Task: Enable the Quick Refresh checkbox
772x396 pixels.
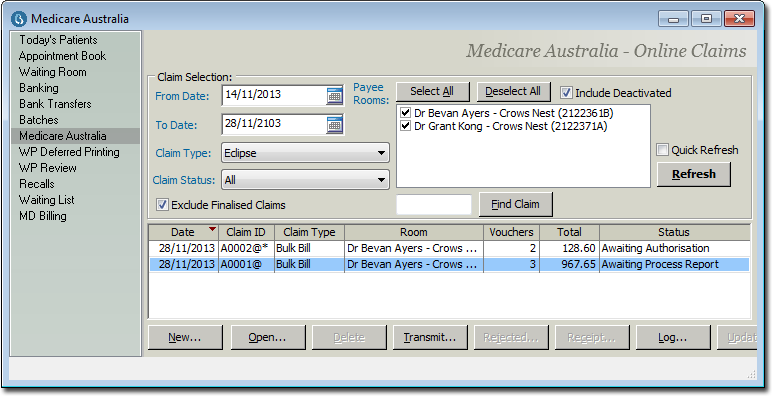Action: tap(663, 150)
